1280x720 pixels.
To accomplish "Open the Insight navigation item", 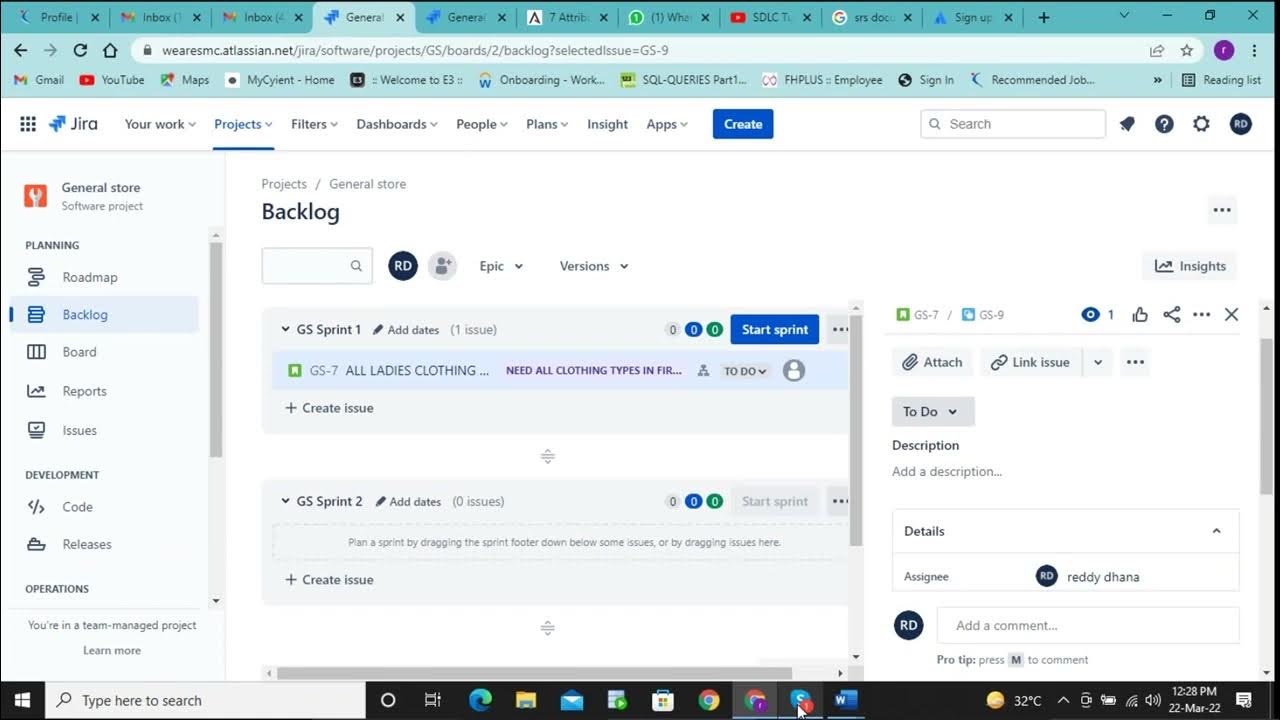I will coord(608,124).
